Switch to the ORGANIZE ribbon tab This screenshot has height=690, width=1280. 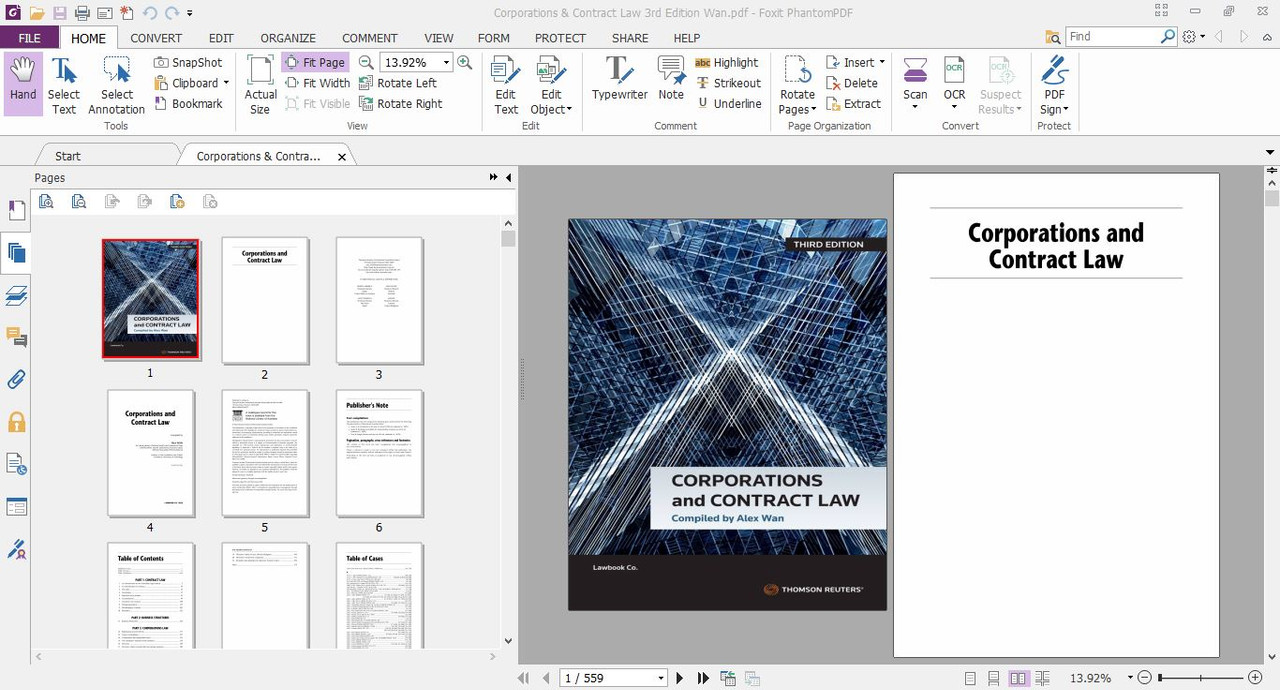(288, 38)
